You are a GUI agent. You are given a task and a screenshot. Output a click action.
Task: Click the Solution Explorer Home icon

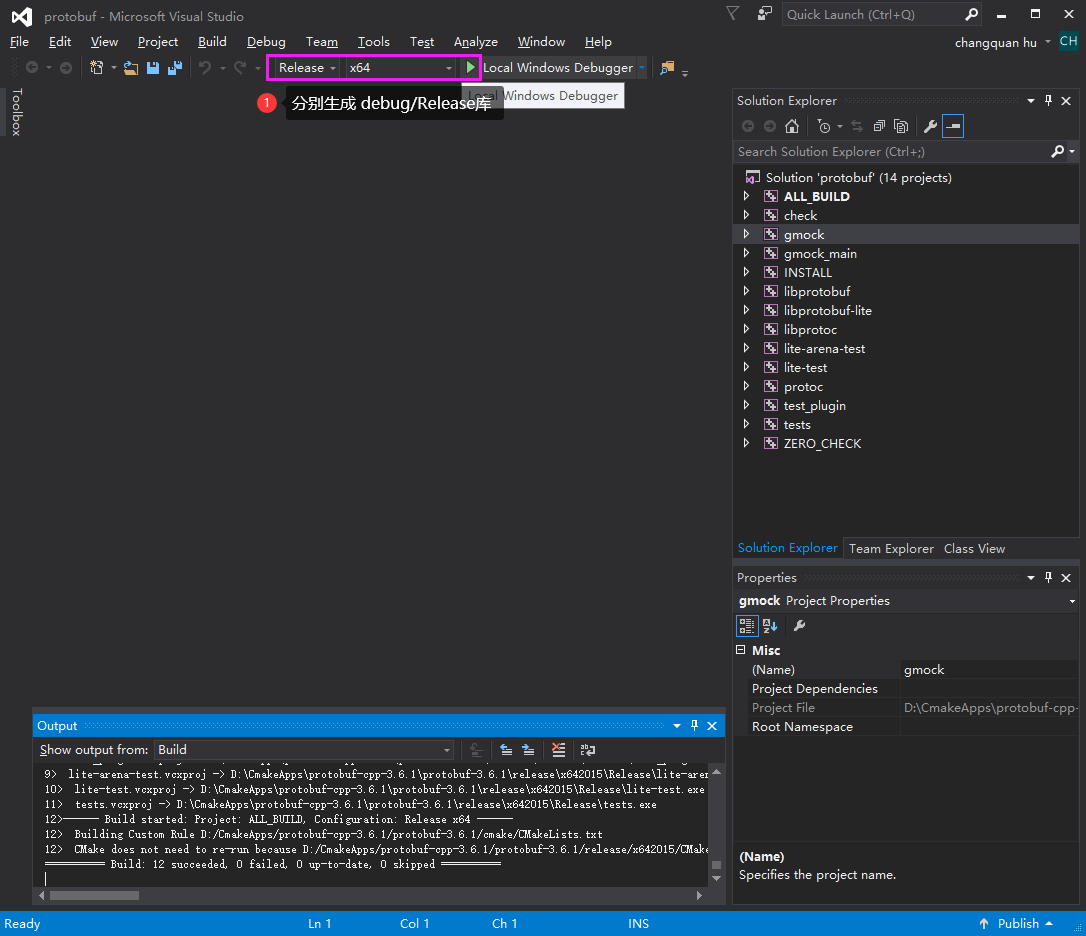pos(792,126)
